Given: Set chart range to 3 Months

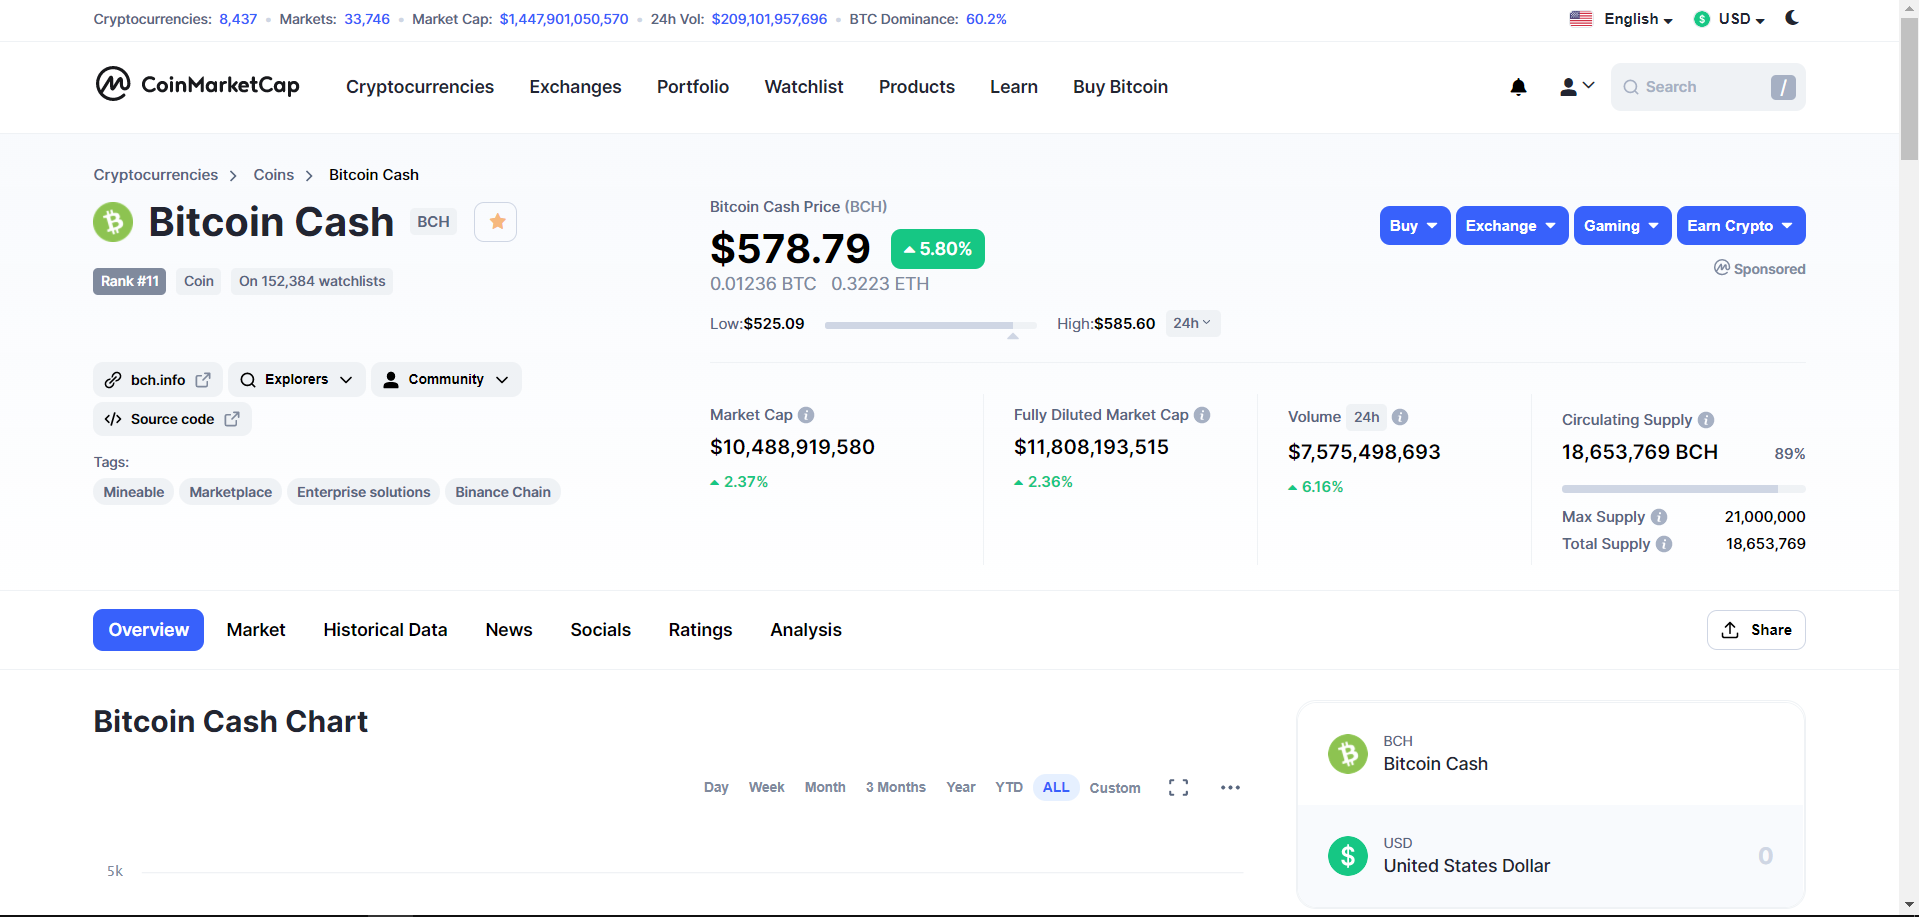Looking at the screenshot, I should [x=896, y=788].
